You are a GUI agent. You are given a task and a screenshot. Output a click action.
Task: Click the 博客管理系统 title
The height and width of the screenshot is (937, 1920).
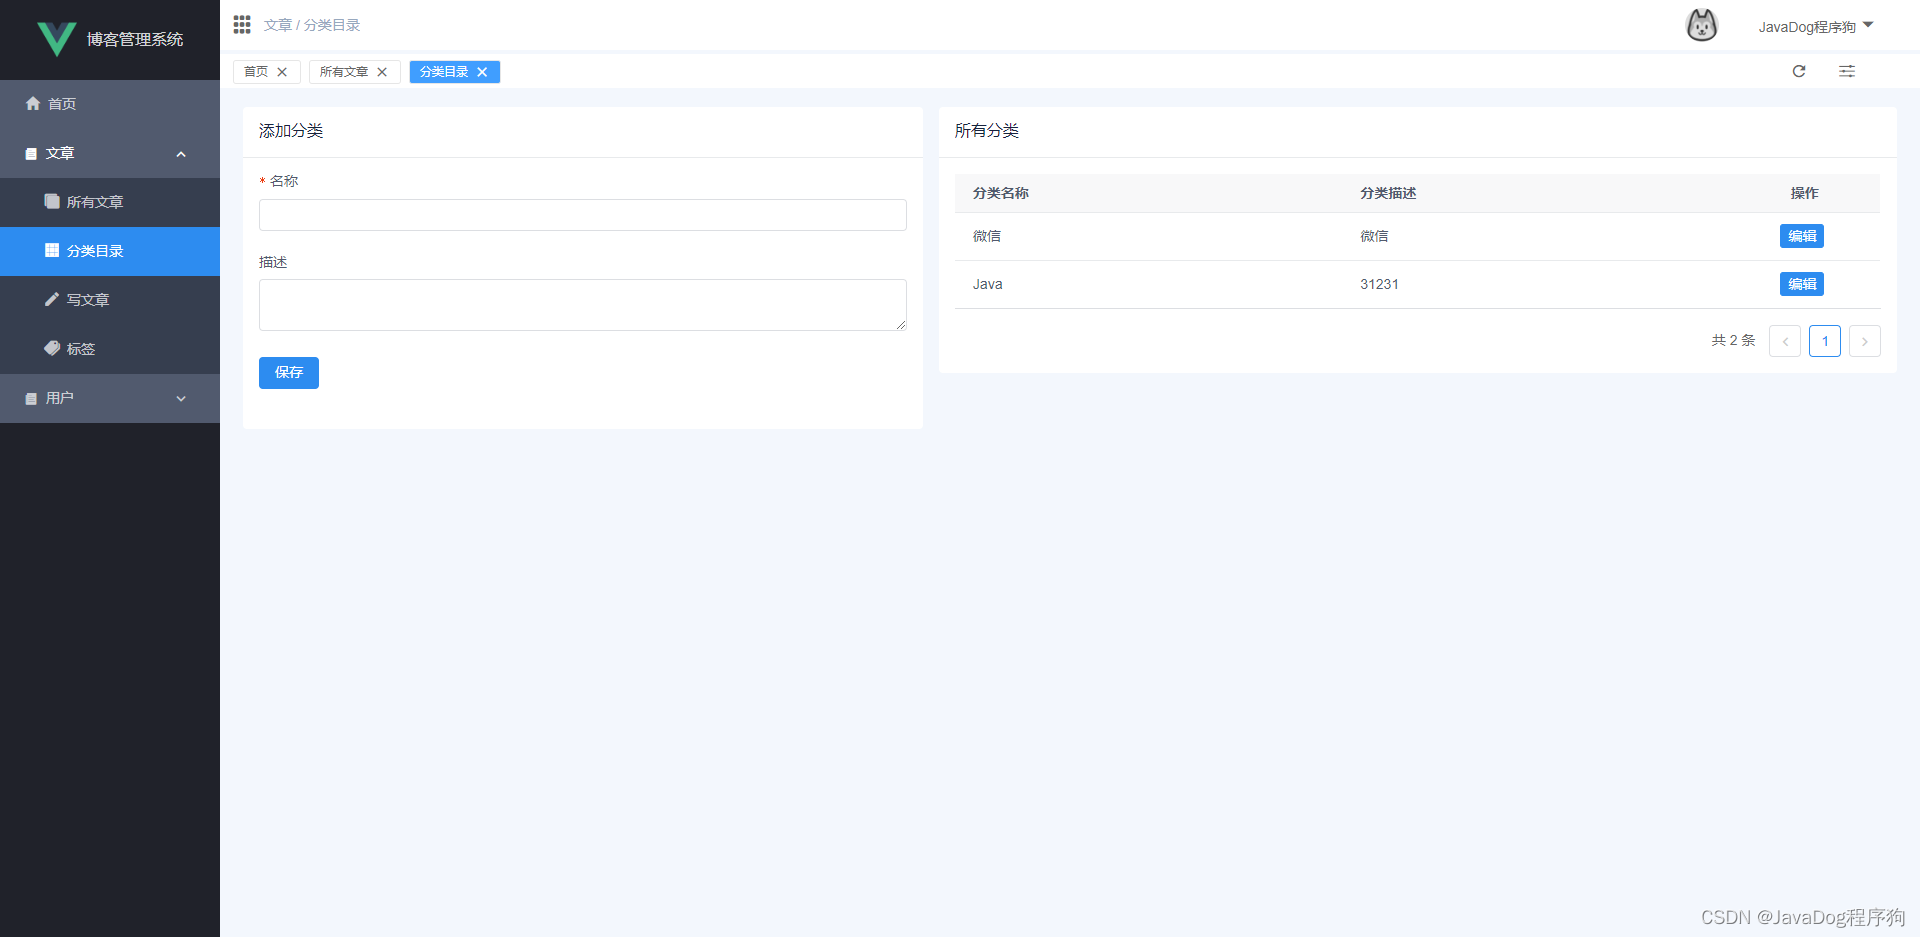pos(135,39)
